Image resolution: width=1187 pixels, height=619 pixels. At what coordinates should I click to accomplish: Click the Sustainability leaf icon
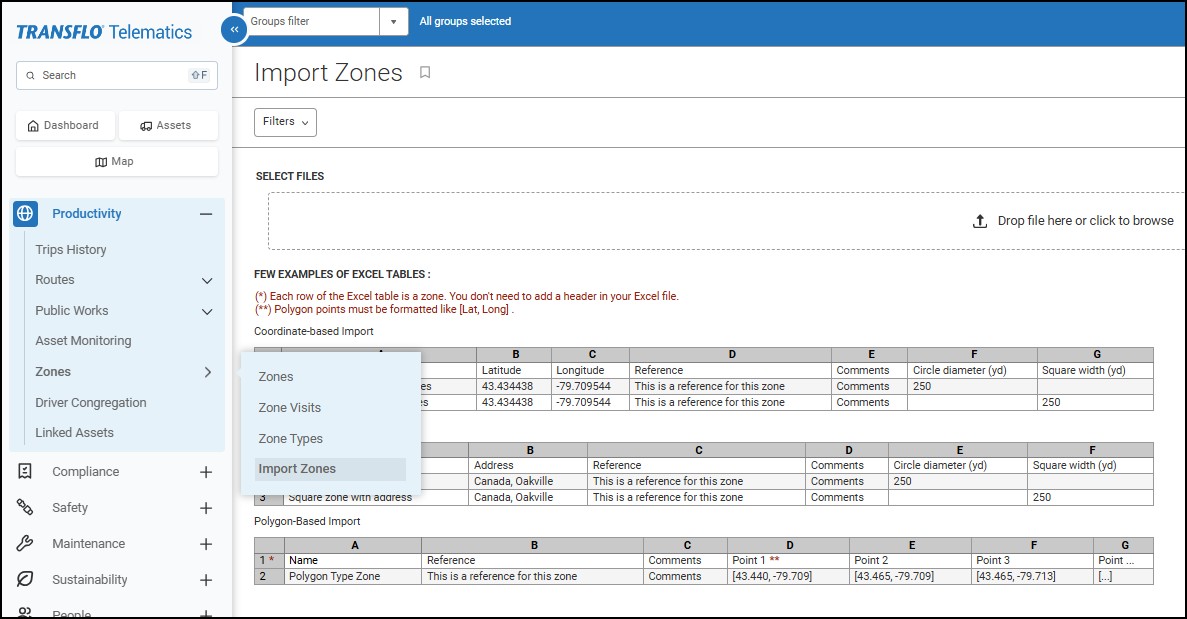pos(25,580)
